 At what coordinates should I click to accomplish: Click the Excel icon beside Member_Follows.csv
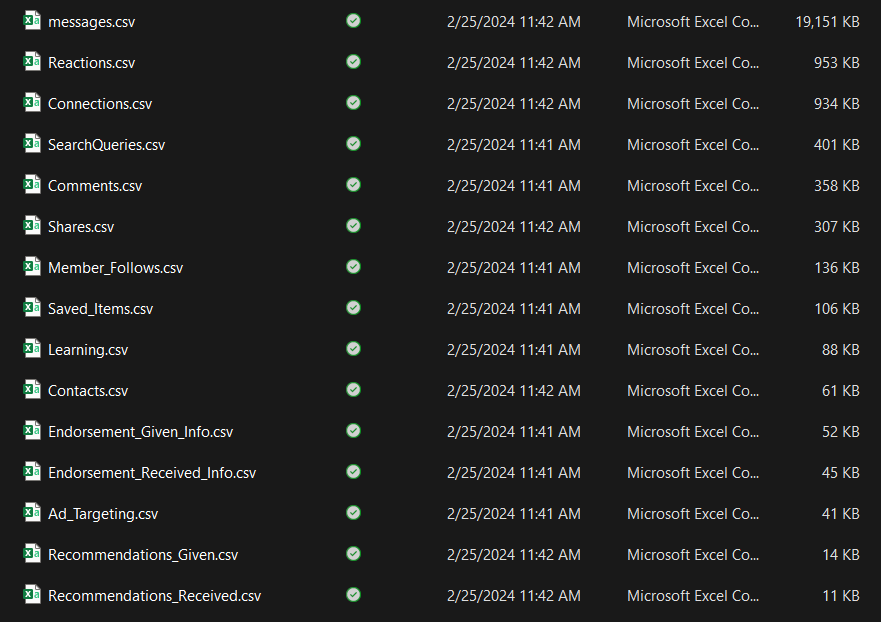click(x=32, y=267)
